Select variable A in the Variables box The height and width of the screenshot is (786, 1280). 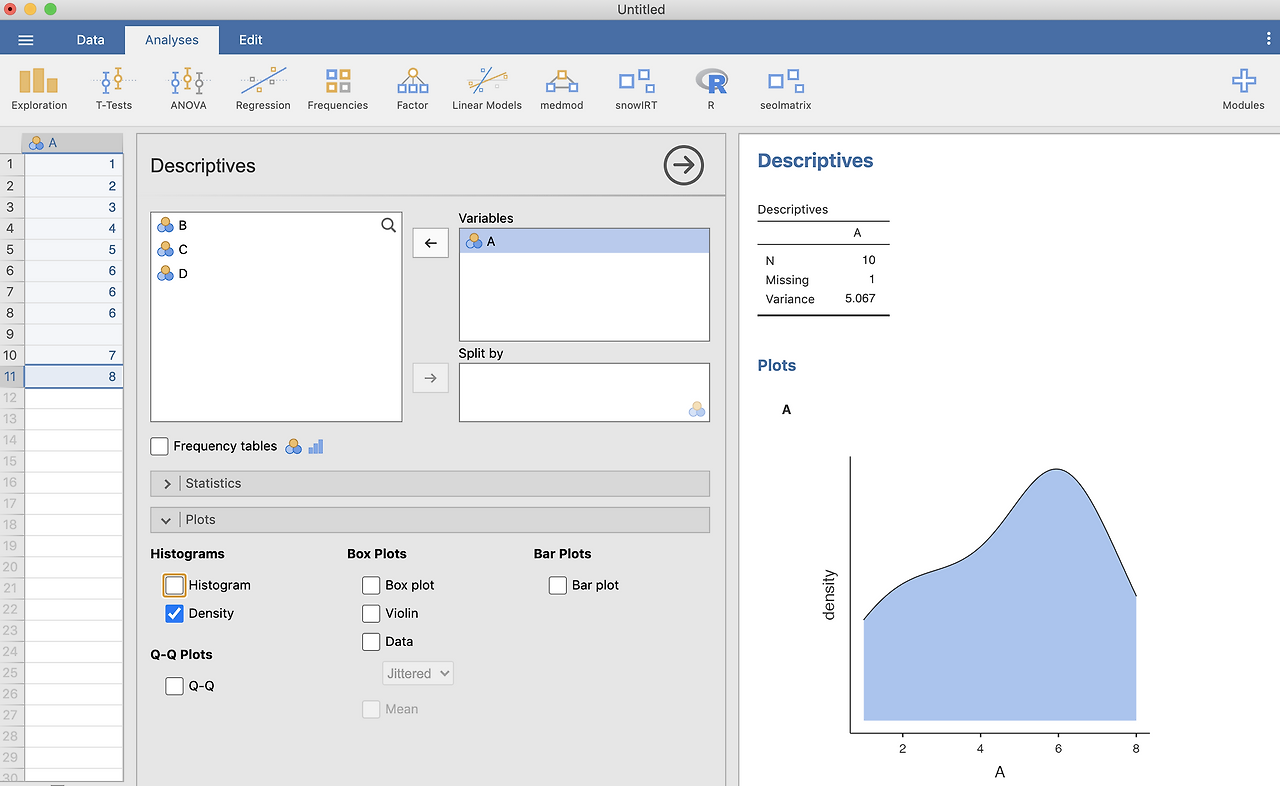pyautogui.click(x=584, y=241)
